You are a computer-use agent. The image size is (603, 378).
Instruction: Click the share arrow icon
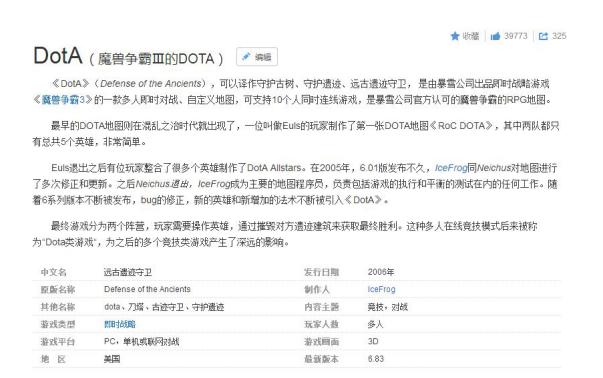543,36
